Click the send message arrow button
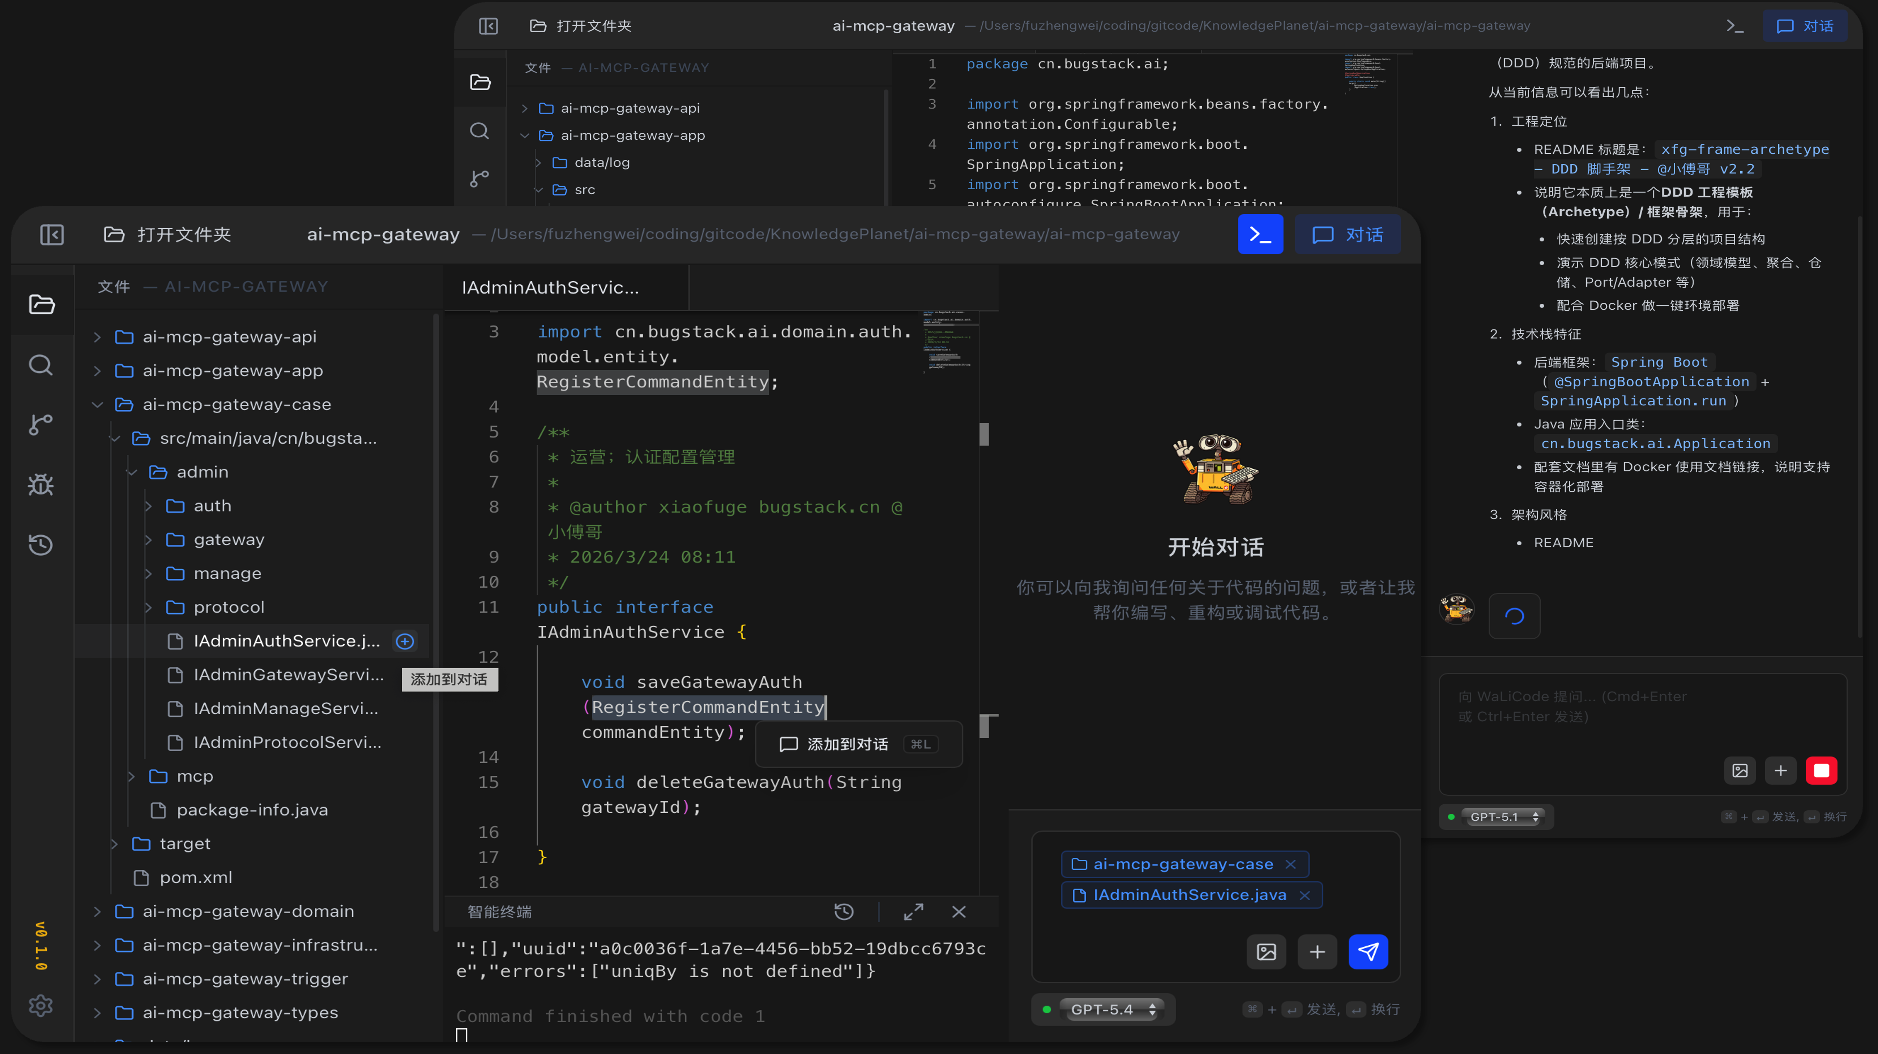 click(1368, 952)
